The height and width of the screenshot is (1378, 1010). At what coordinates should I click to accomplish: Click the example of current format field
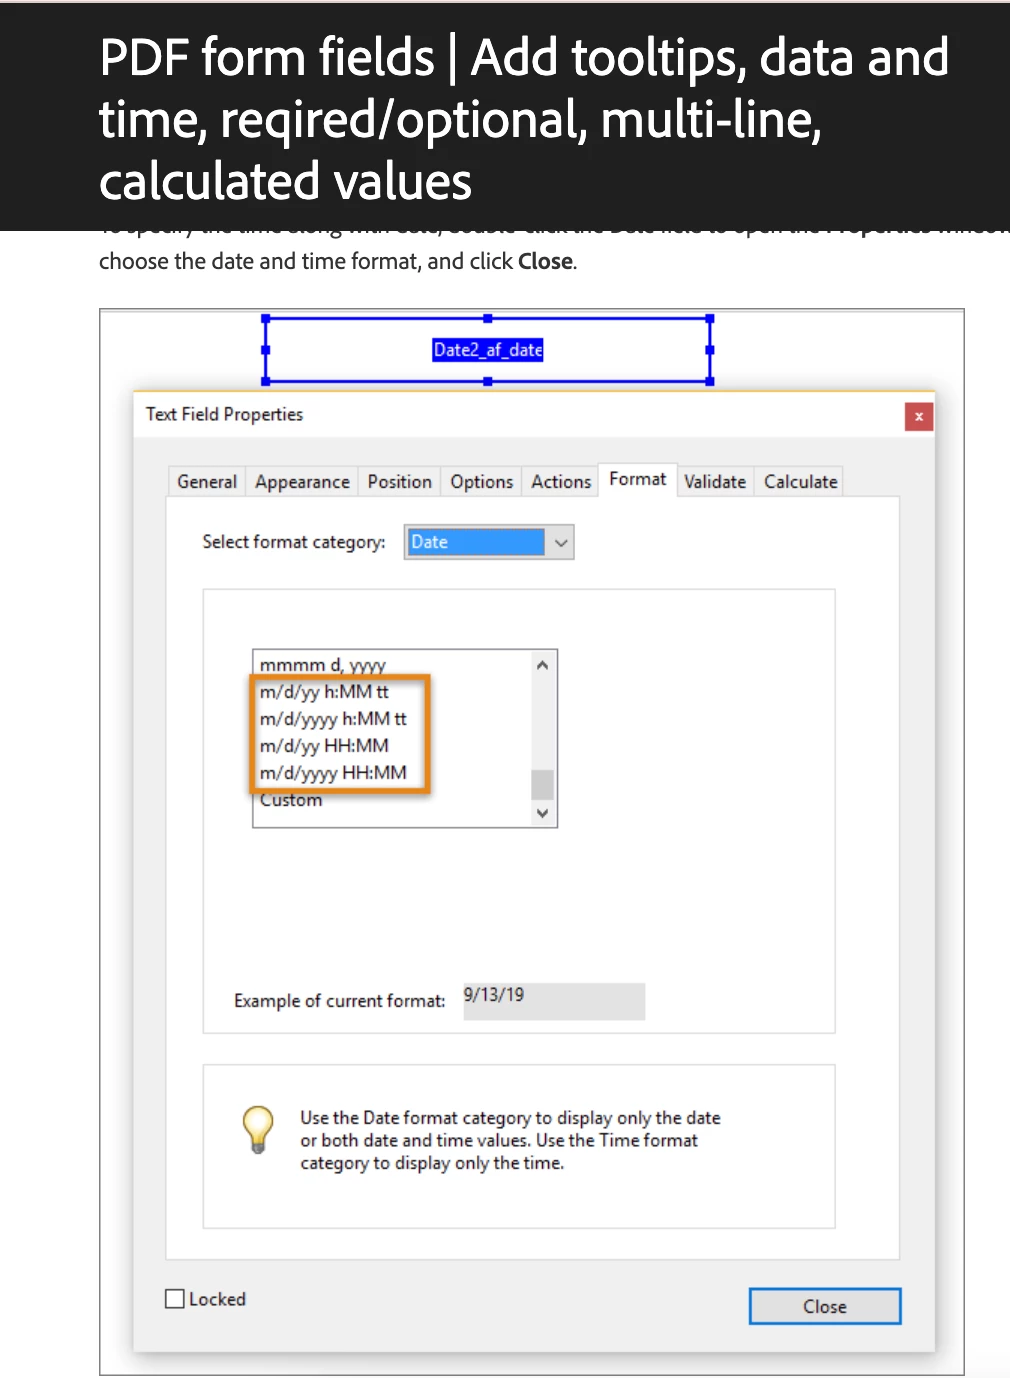tap(554, 1001)
